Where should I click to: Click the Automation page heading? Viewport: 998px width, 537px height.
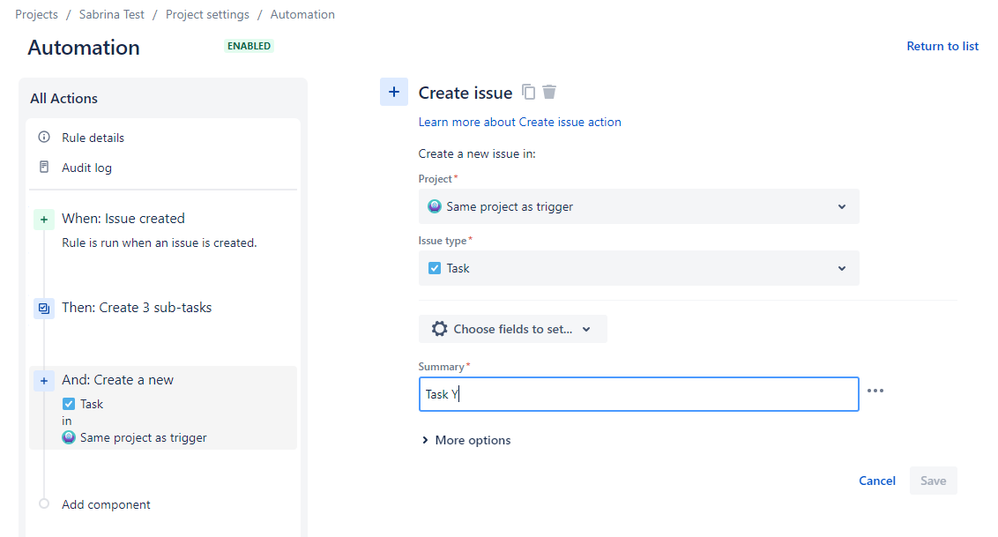(83, 48)
